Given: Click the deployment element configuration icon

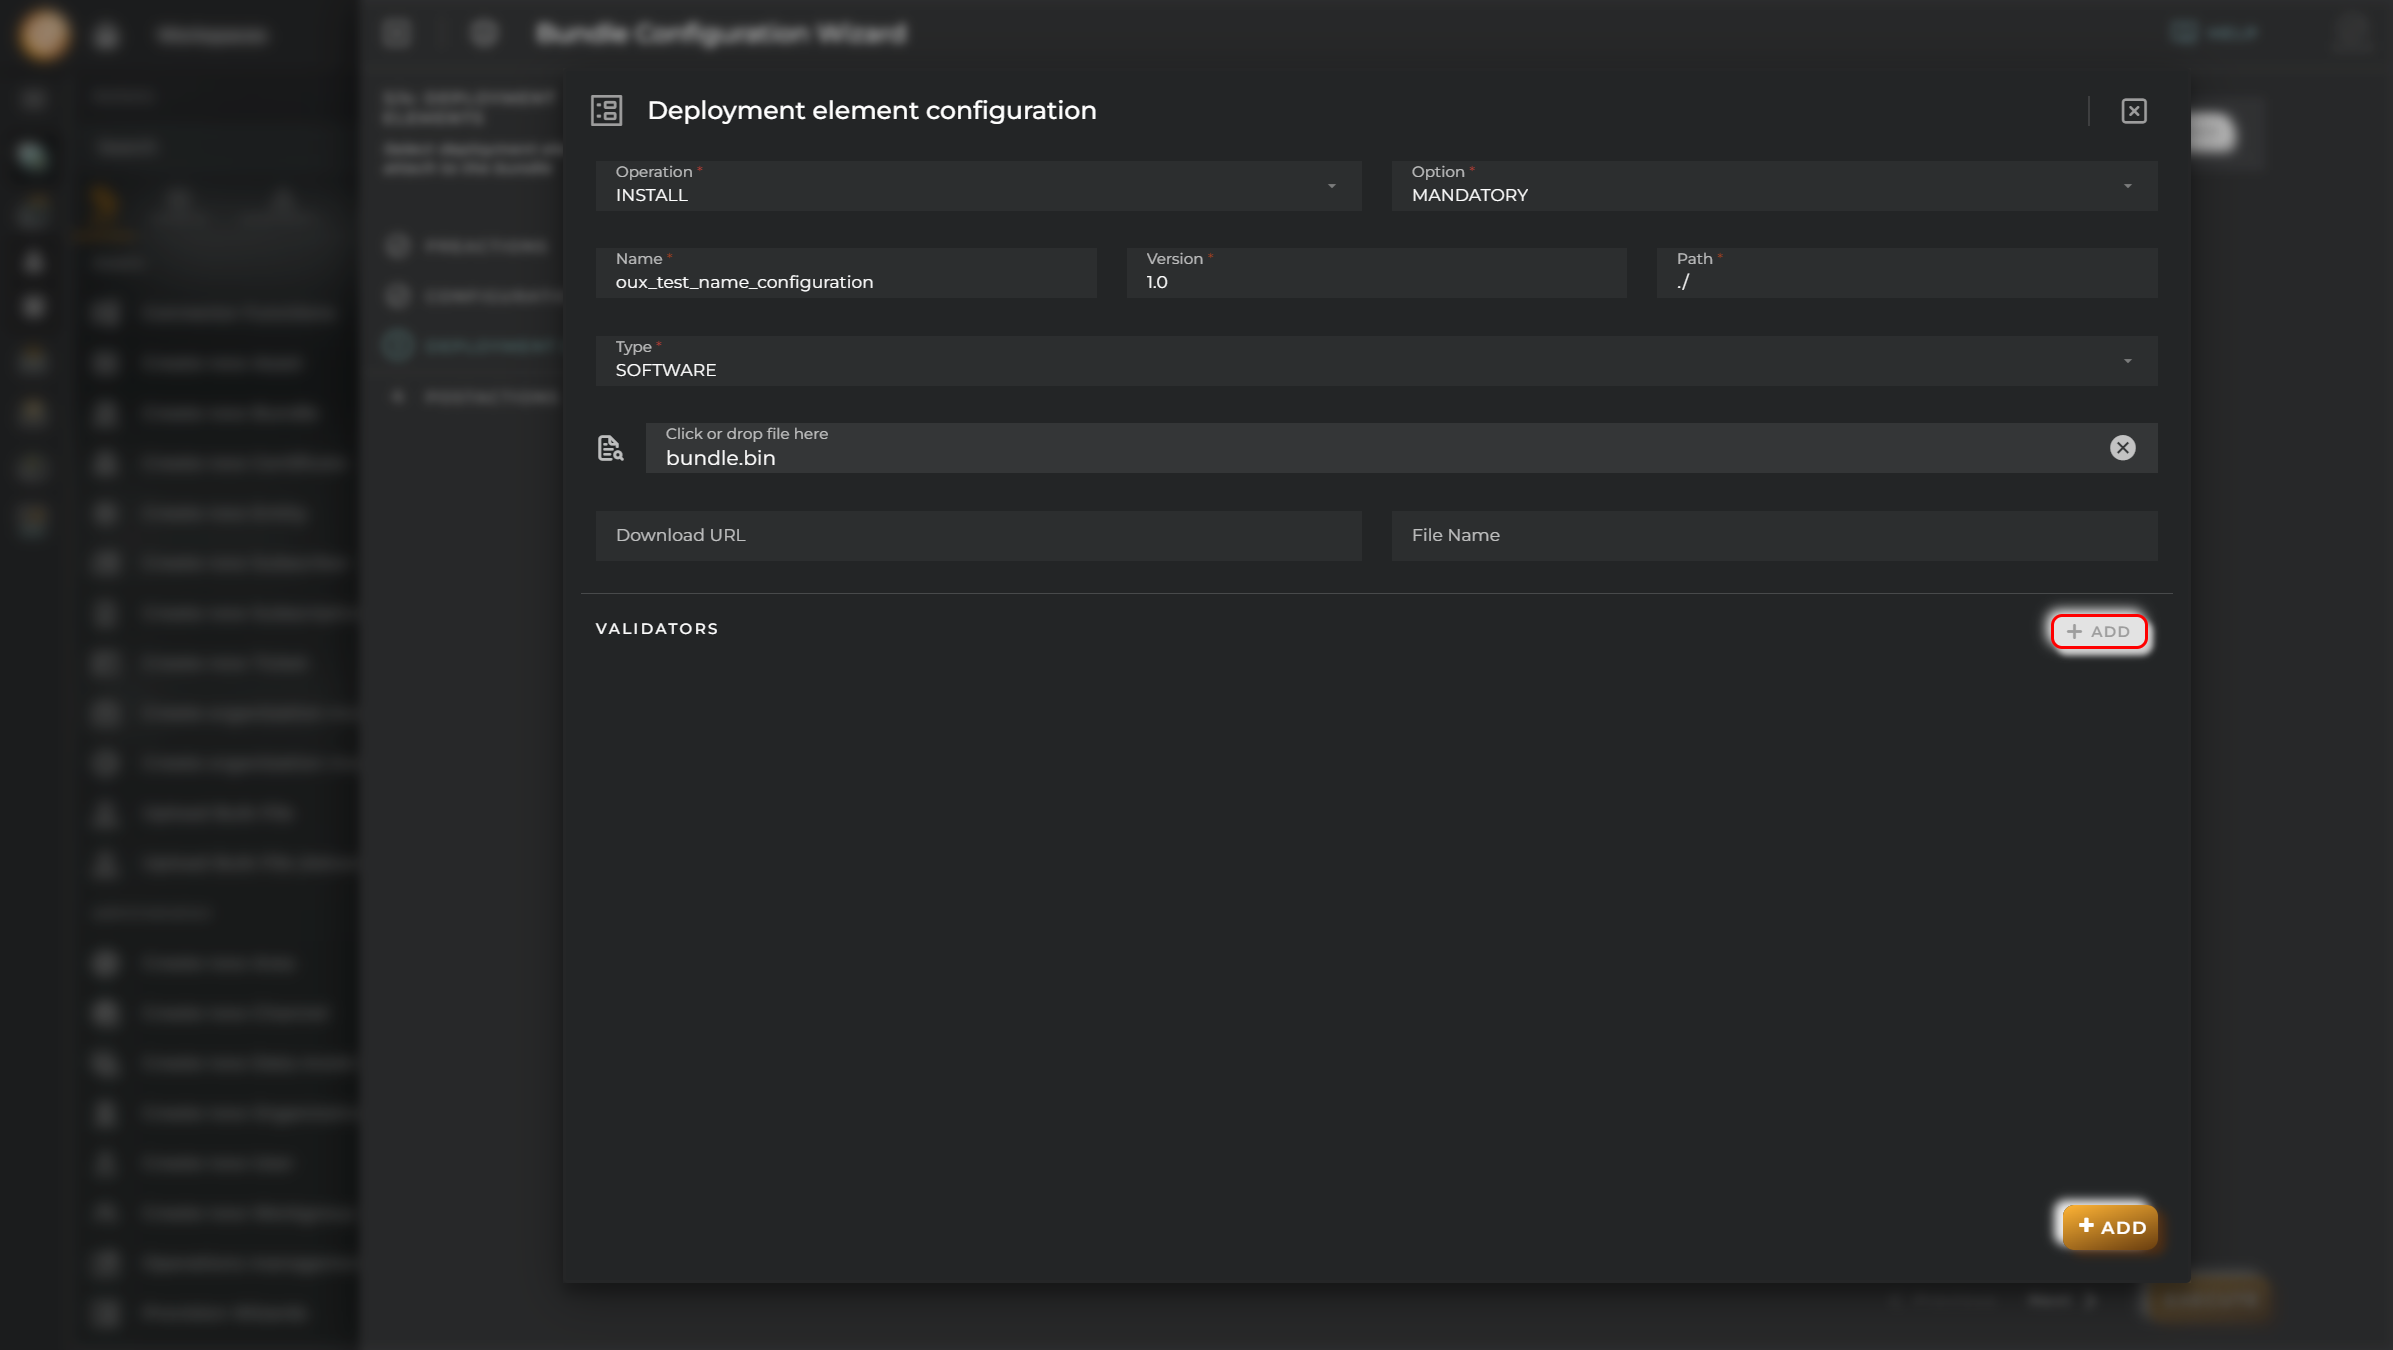Looking at the screenshot, I should [x=606, y=110].
